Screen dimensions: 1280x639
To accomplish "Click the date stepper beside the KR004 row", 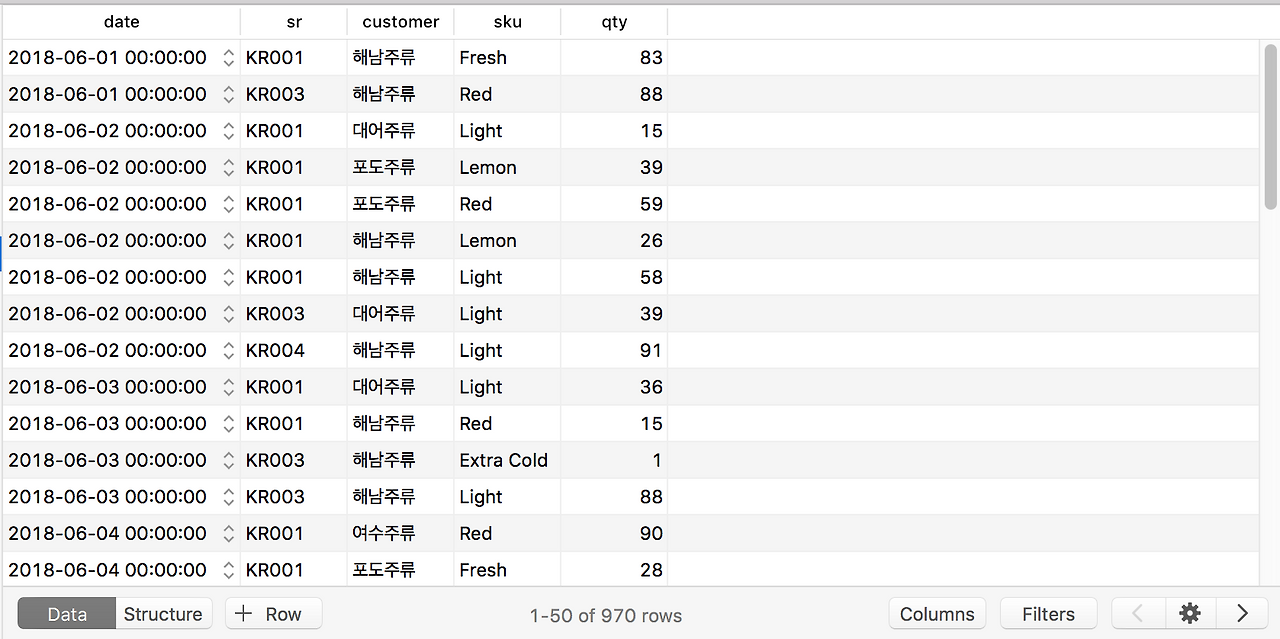I will tap(228, 350).
